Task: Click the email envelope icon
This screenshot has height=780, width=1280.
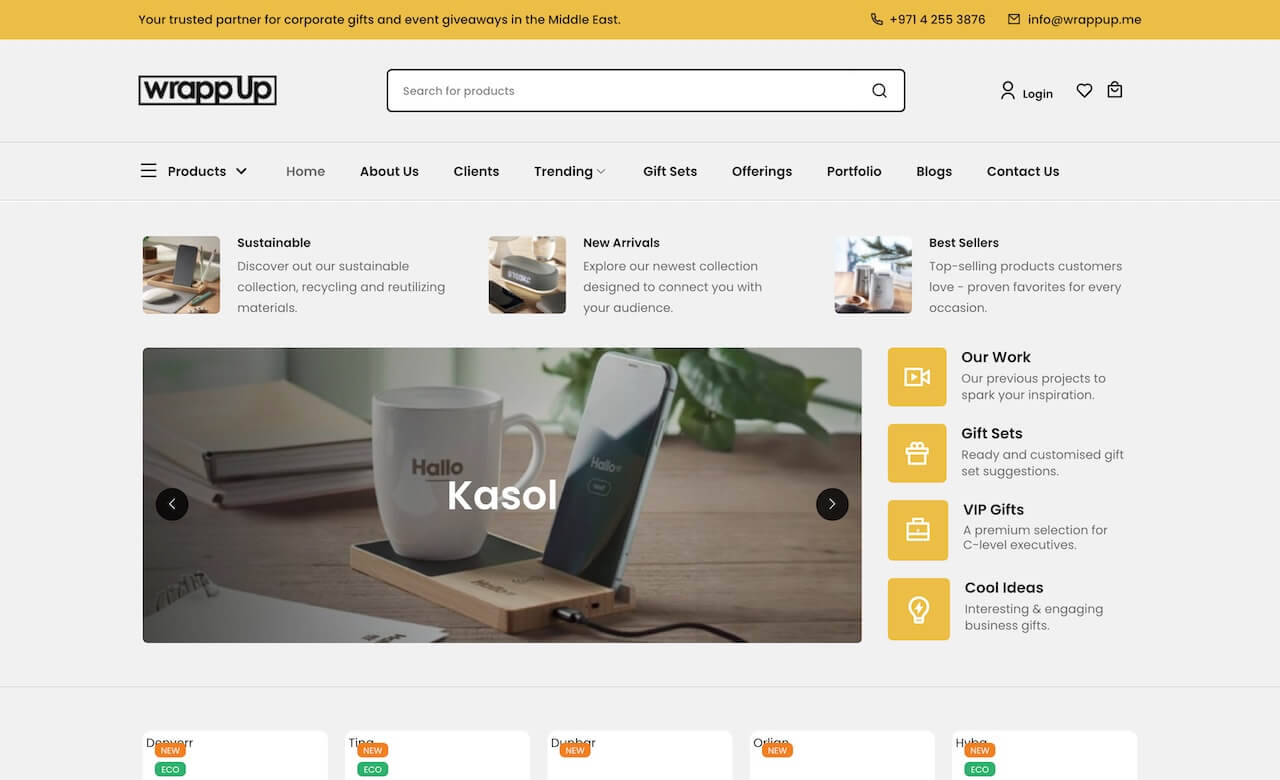Action: pyautogui.click(x=1014, y=19)
